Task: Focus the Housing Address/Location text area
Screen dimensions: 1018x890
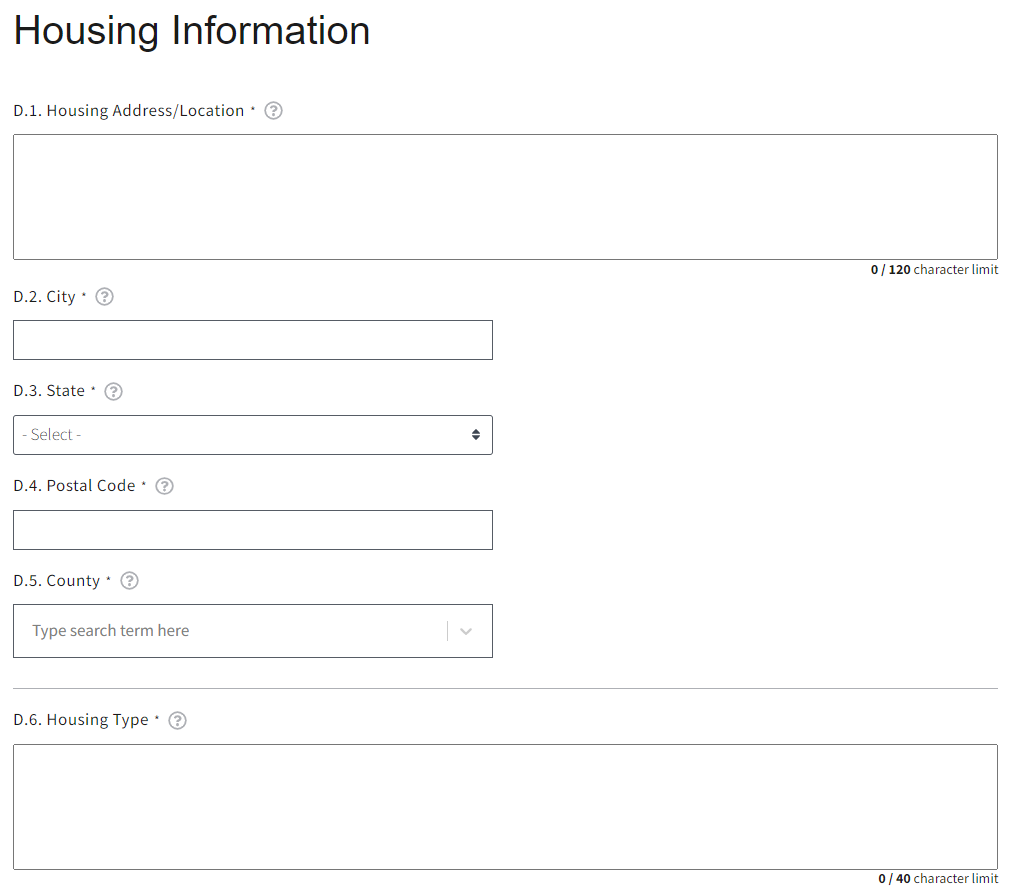Action: (505, 197)
